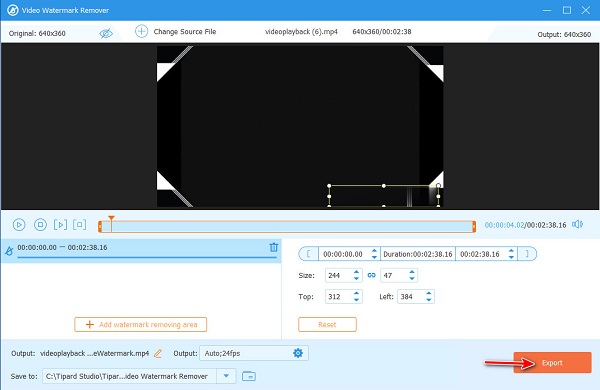The height and width of the screenshot is (390, 600).
Task: Click inside the video preview area
Action: coord(300,126)
